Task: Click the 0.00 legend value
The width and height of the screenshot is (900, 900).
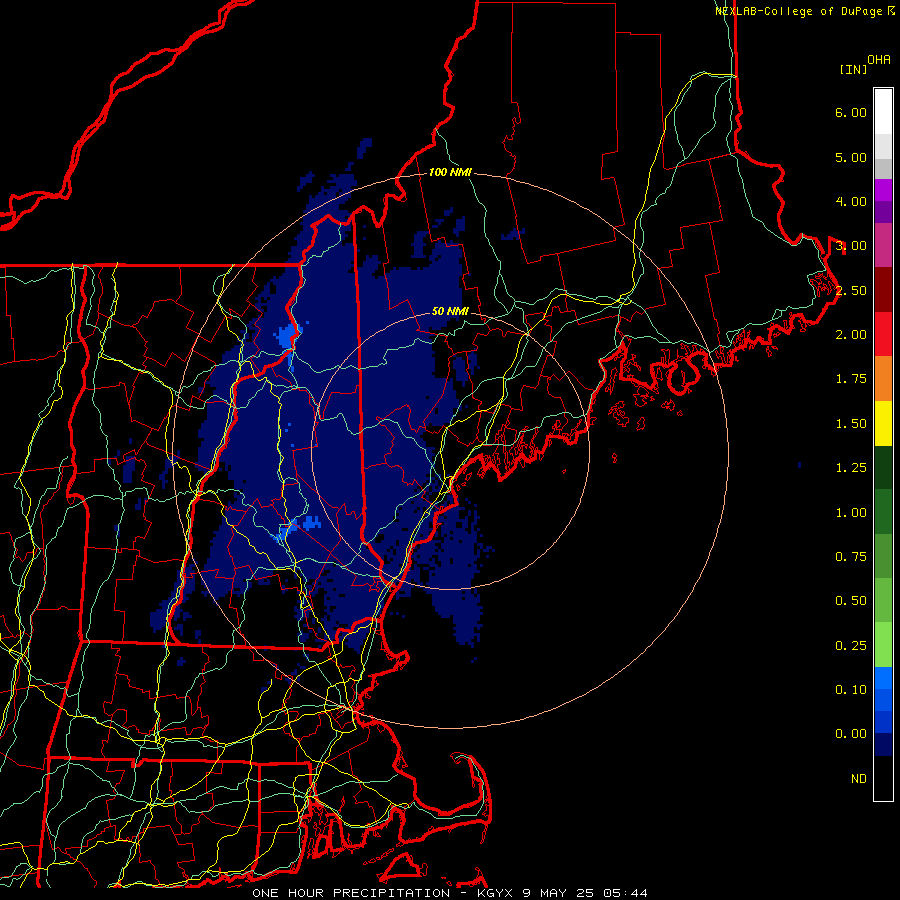Action: point(851,734)
